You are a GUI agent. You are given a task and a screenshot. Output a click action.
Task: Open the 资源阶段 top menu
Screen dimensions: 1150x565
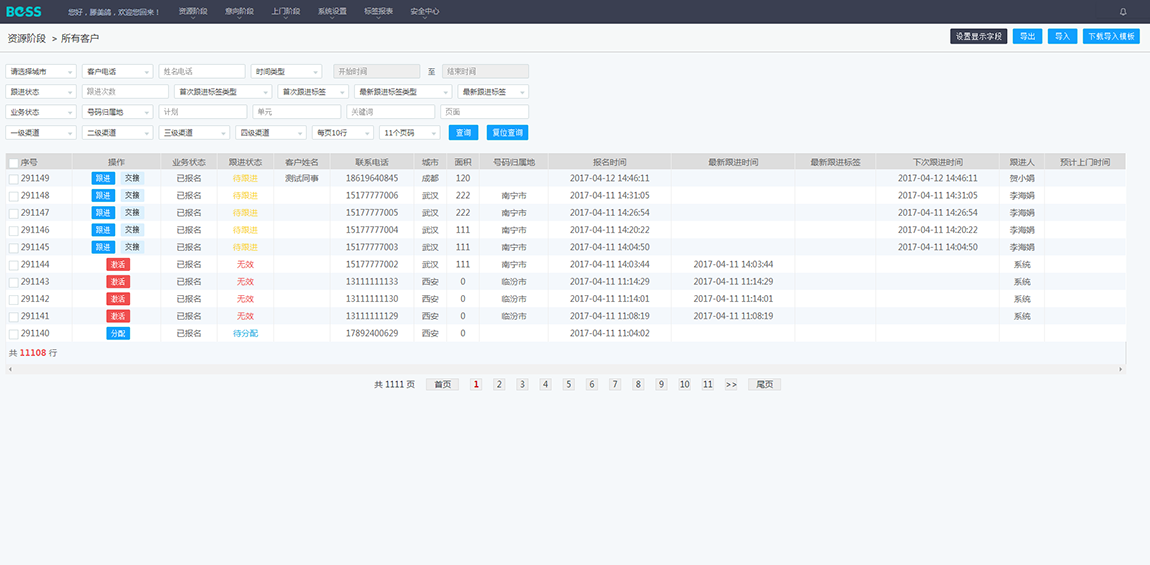coord(193,12)
